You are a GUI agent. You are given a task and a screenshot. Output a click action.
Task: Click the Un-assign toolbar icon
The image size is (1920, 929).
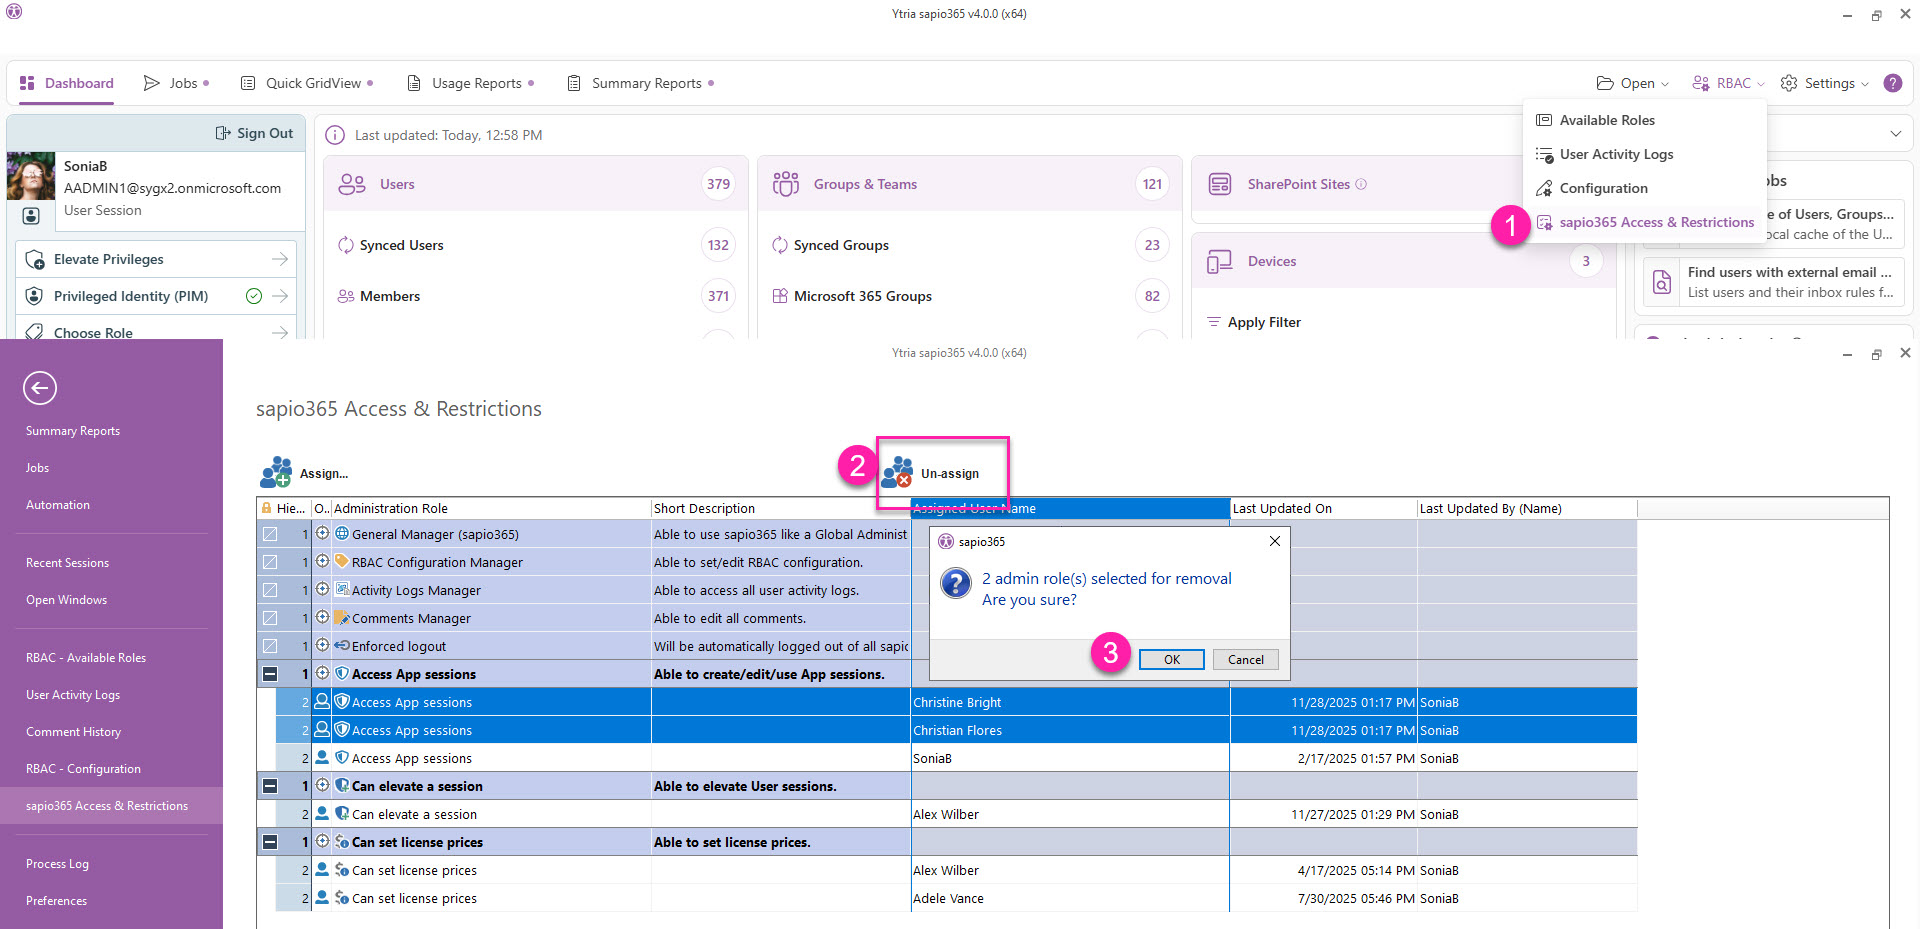(897, 472)
